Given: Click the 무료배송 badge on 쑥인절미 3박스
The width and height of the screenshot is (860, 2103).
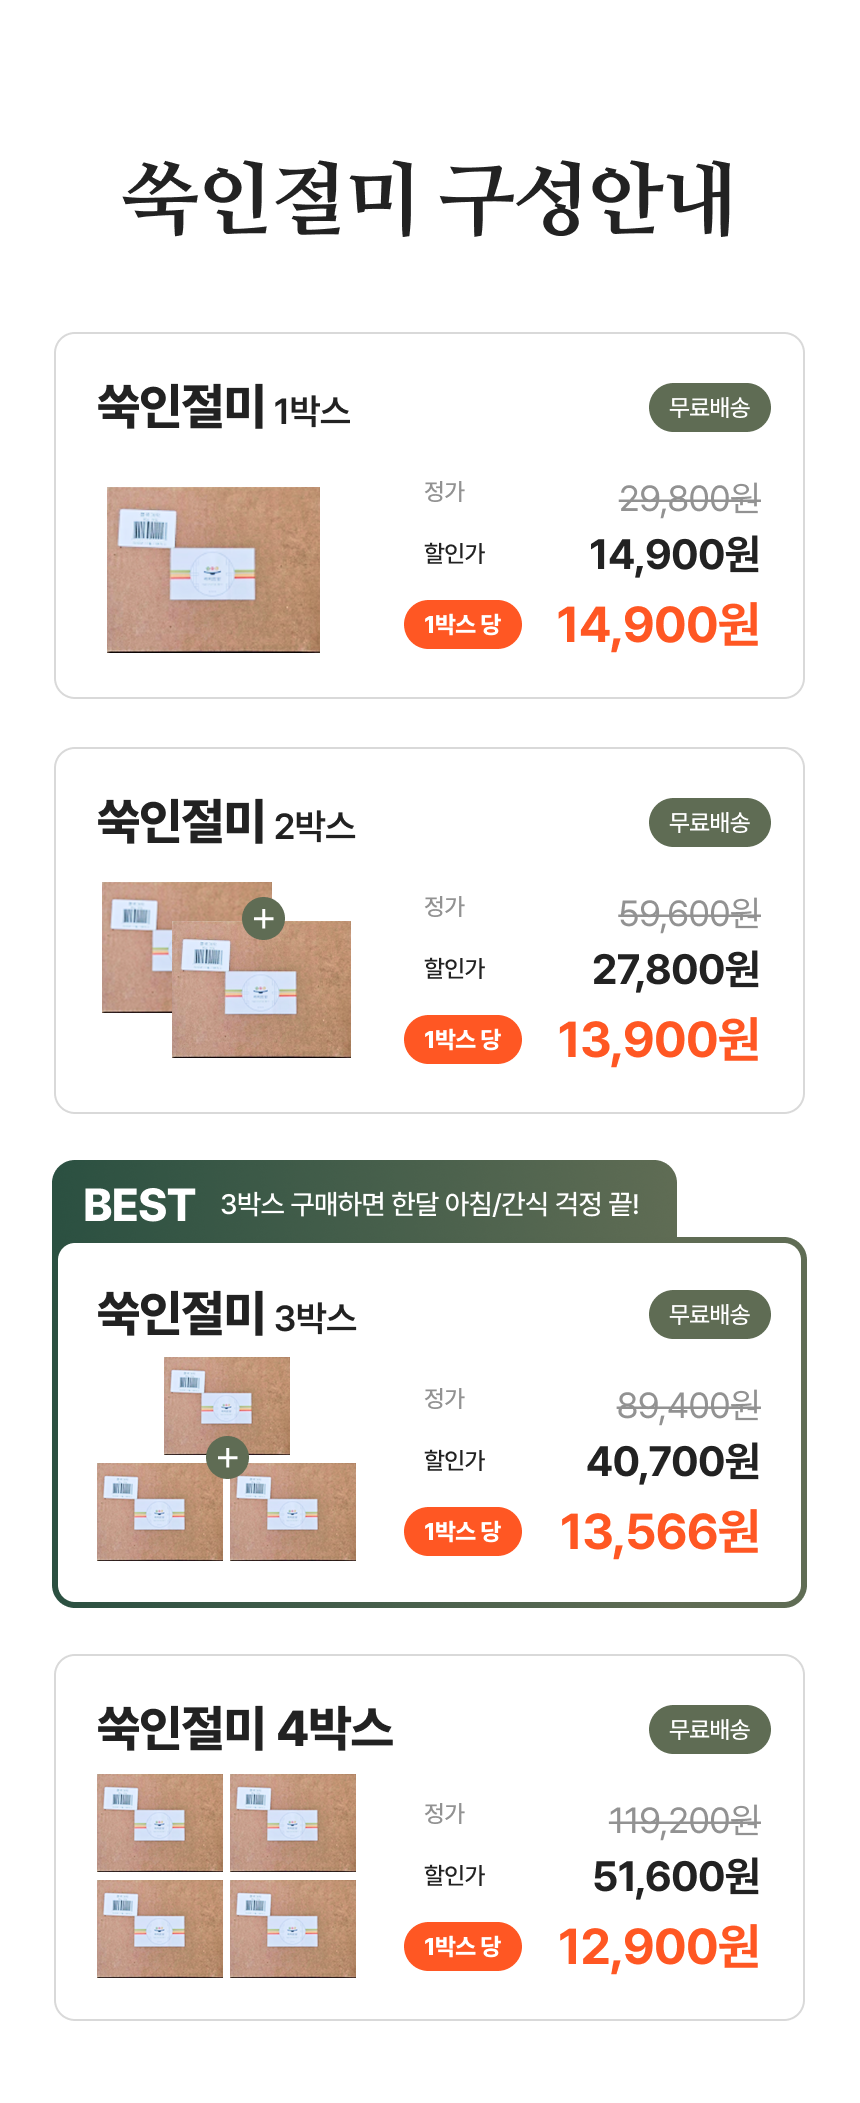Looking at the screenshot, I should coord(710,1315).
